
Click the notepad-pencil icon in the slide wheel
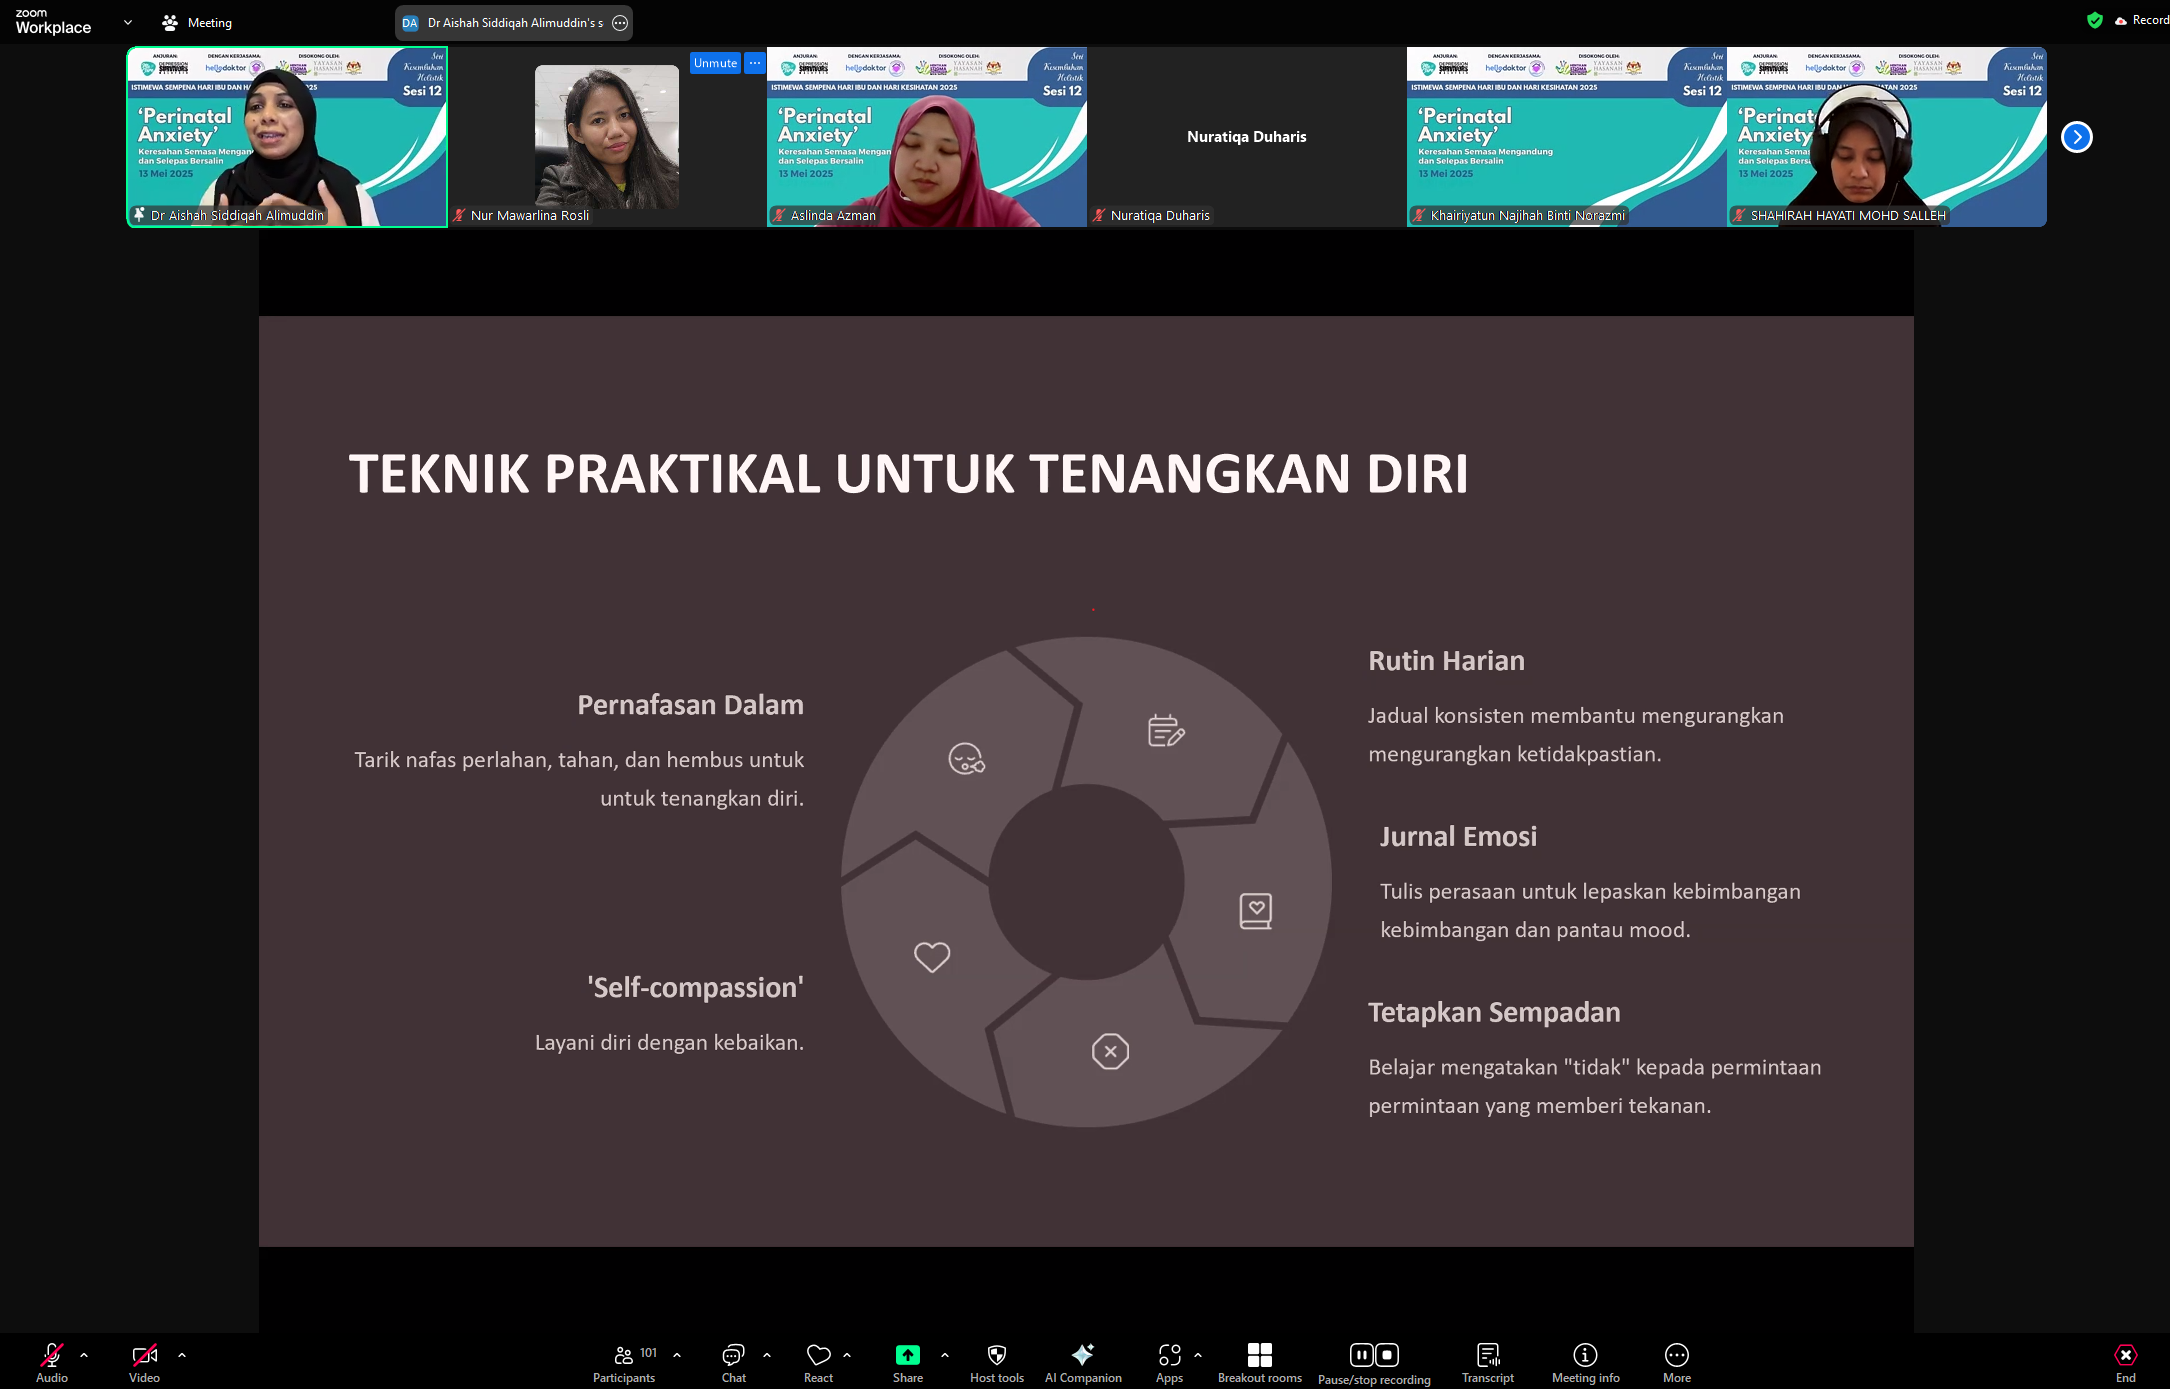coord(1166,731)
